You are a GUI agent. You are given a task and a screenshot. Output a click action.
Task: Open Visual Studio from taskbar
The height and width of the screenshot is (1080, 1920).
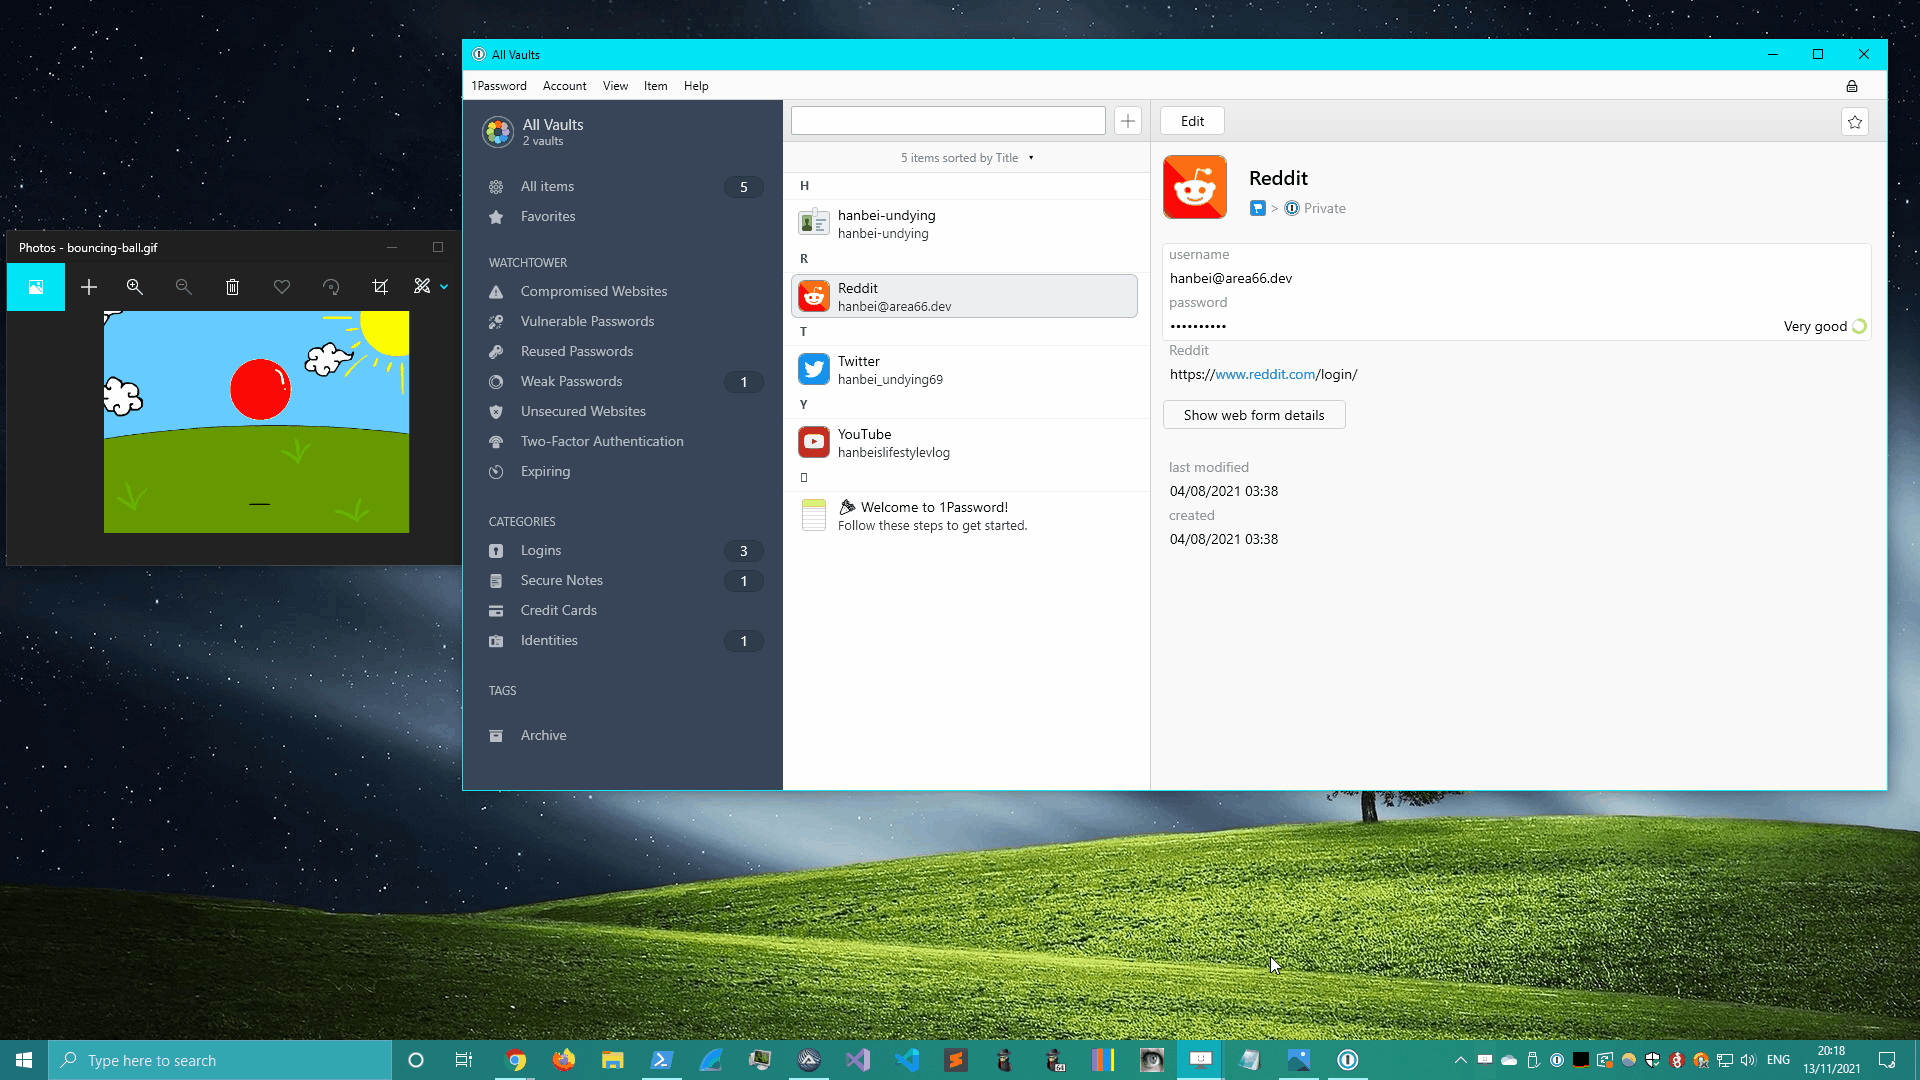tap(858, 1060)
